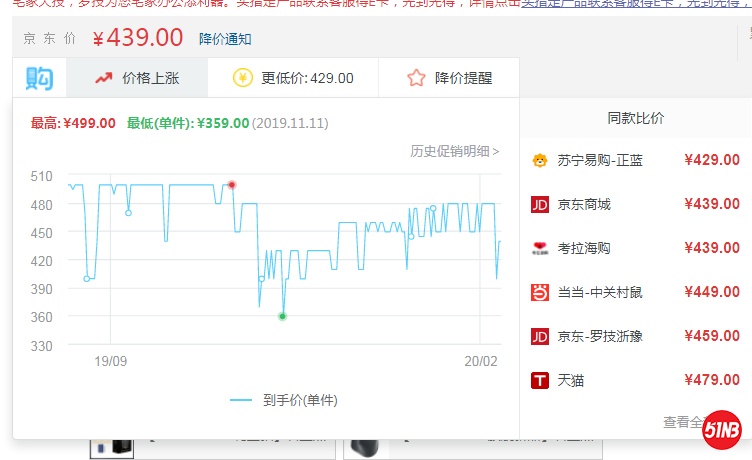Click the red 51NB round badge

[x=722, y=430]
